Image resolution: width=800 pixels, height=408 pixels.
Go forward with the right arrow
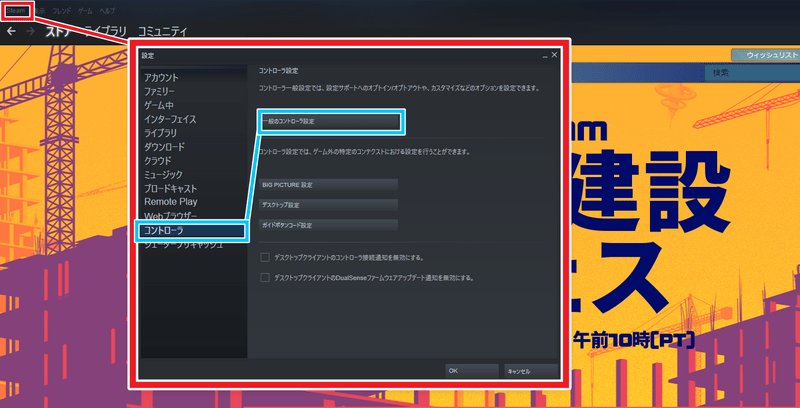pos(31,31)
